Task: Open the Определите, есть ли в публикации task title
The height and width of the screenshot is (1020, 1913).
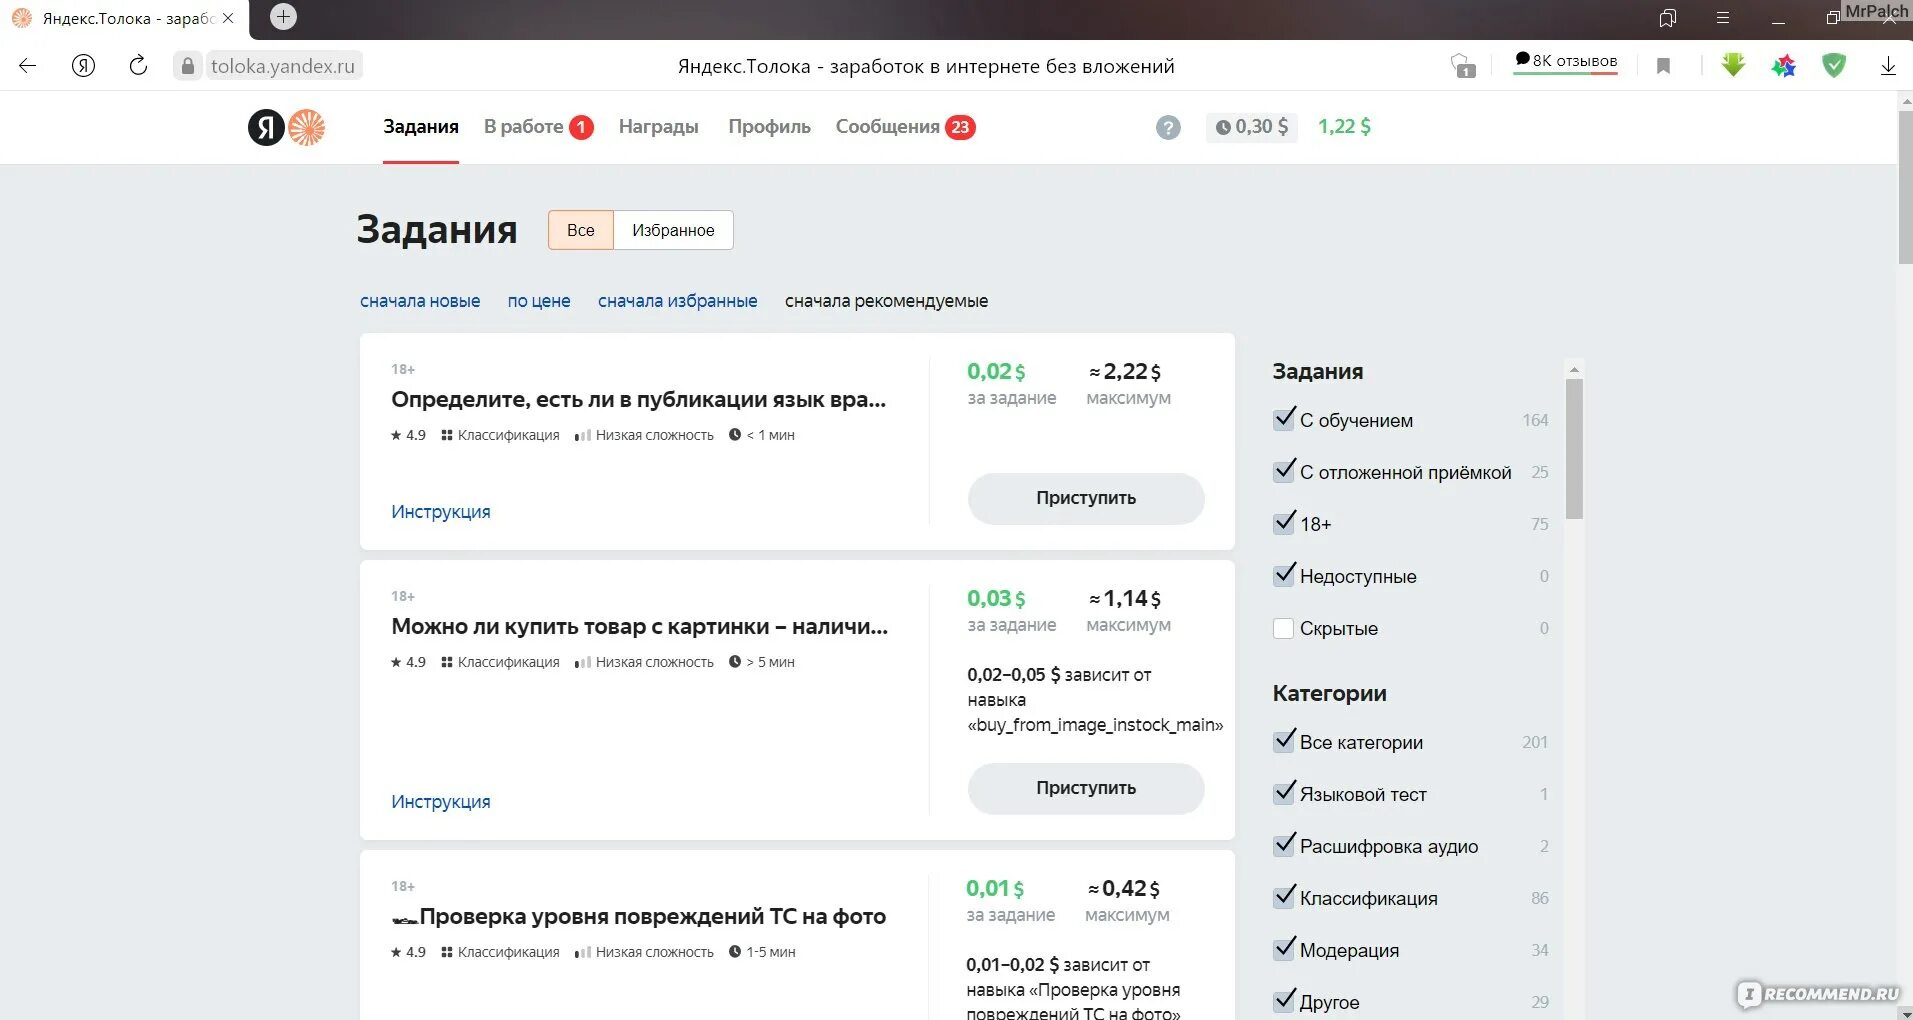Action: [x=639, y=399]
